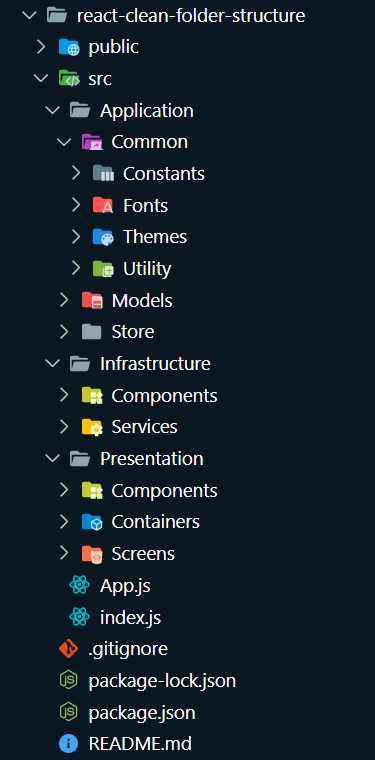Collapse the Common folder chevron
Viewport: 375px width, 760px height.
[x=64, y=142]
